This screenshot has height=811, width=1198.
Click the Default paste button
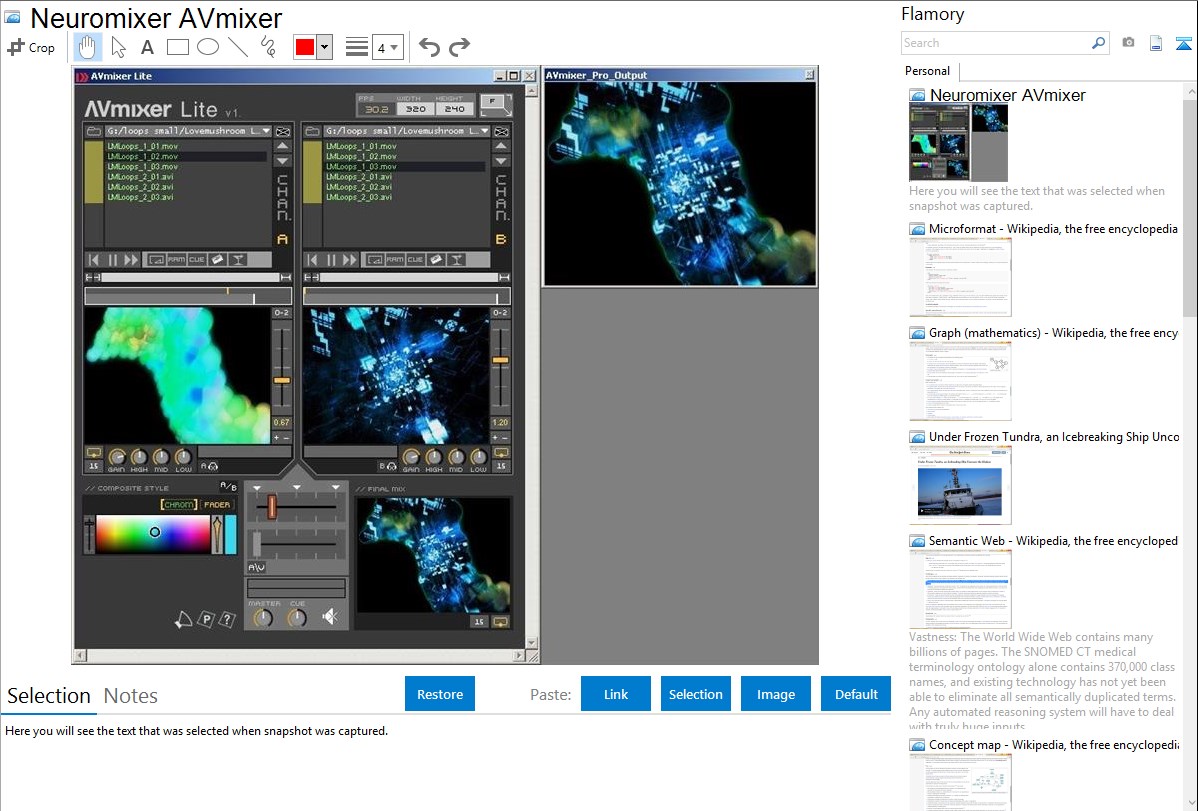(x=856, y=694)
